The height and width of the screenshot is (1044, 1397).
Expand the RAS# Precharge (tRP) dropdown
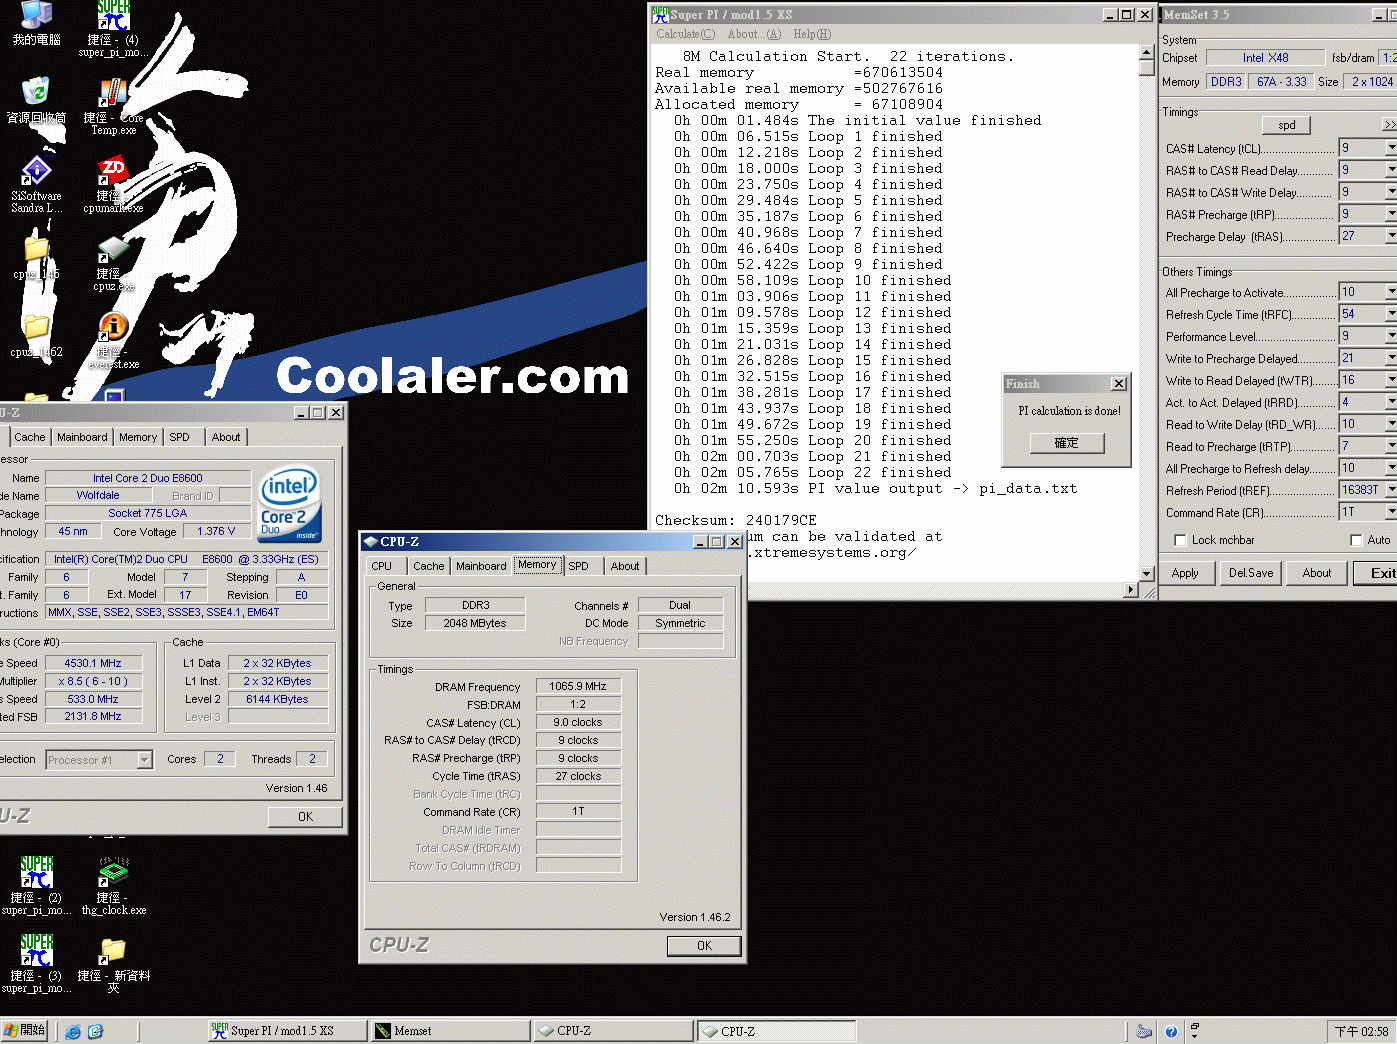point(1391,214)
